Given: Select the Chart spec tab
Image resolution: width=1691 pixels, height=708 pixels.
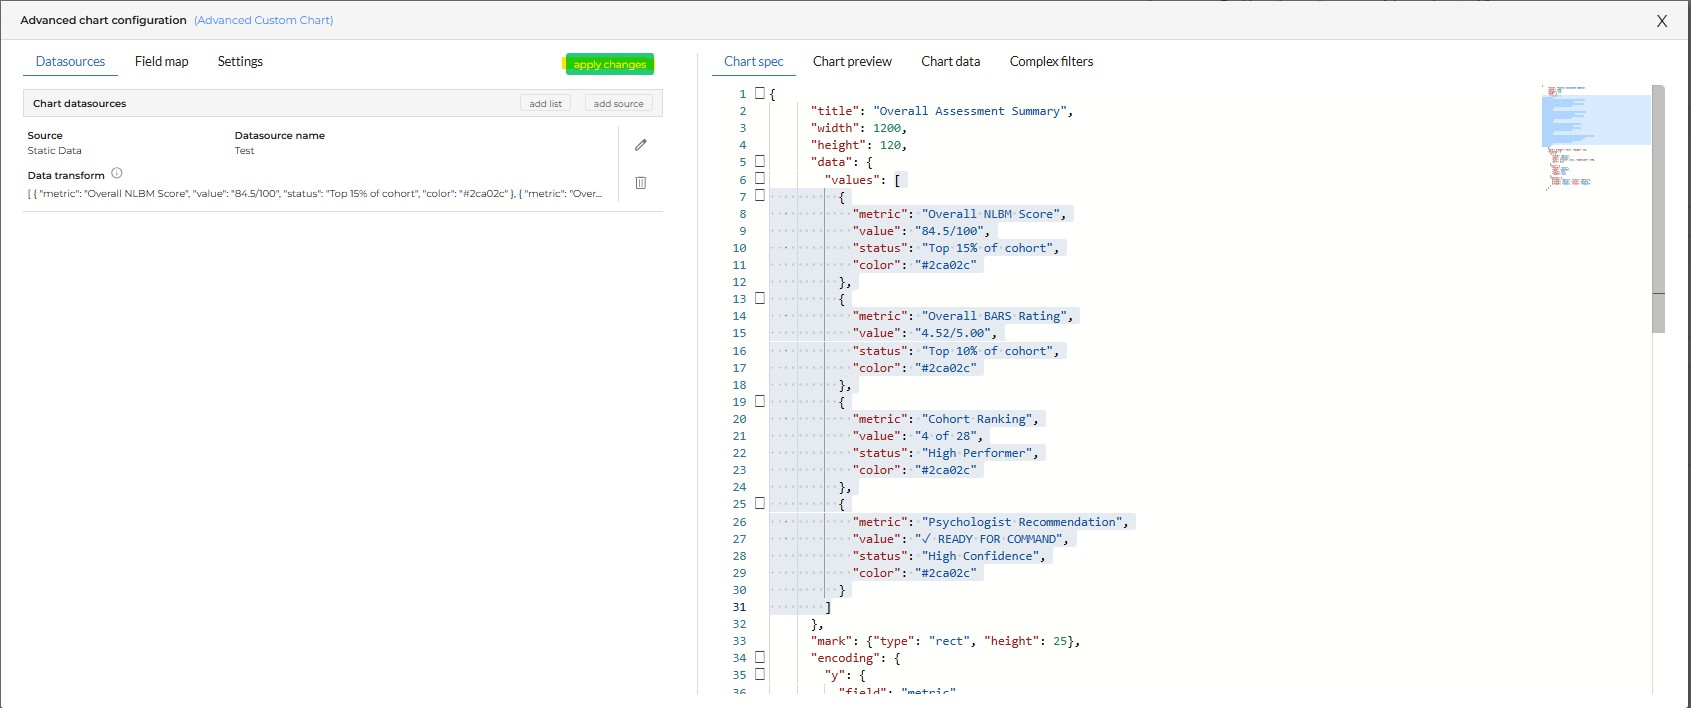Looking at the screenshot, I should click(x=754, y=61).
